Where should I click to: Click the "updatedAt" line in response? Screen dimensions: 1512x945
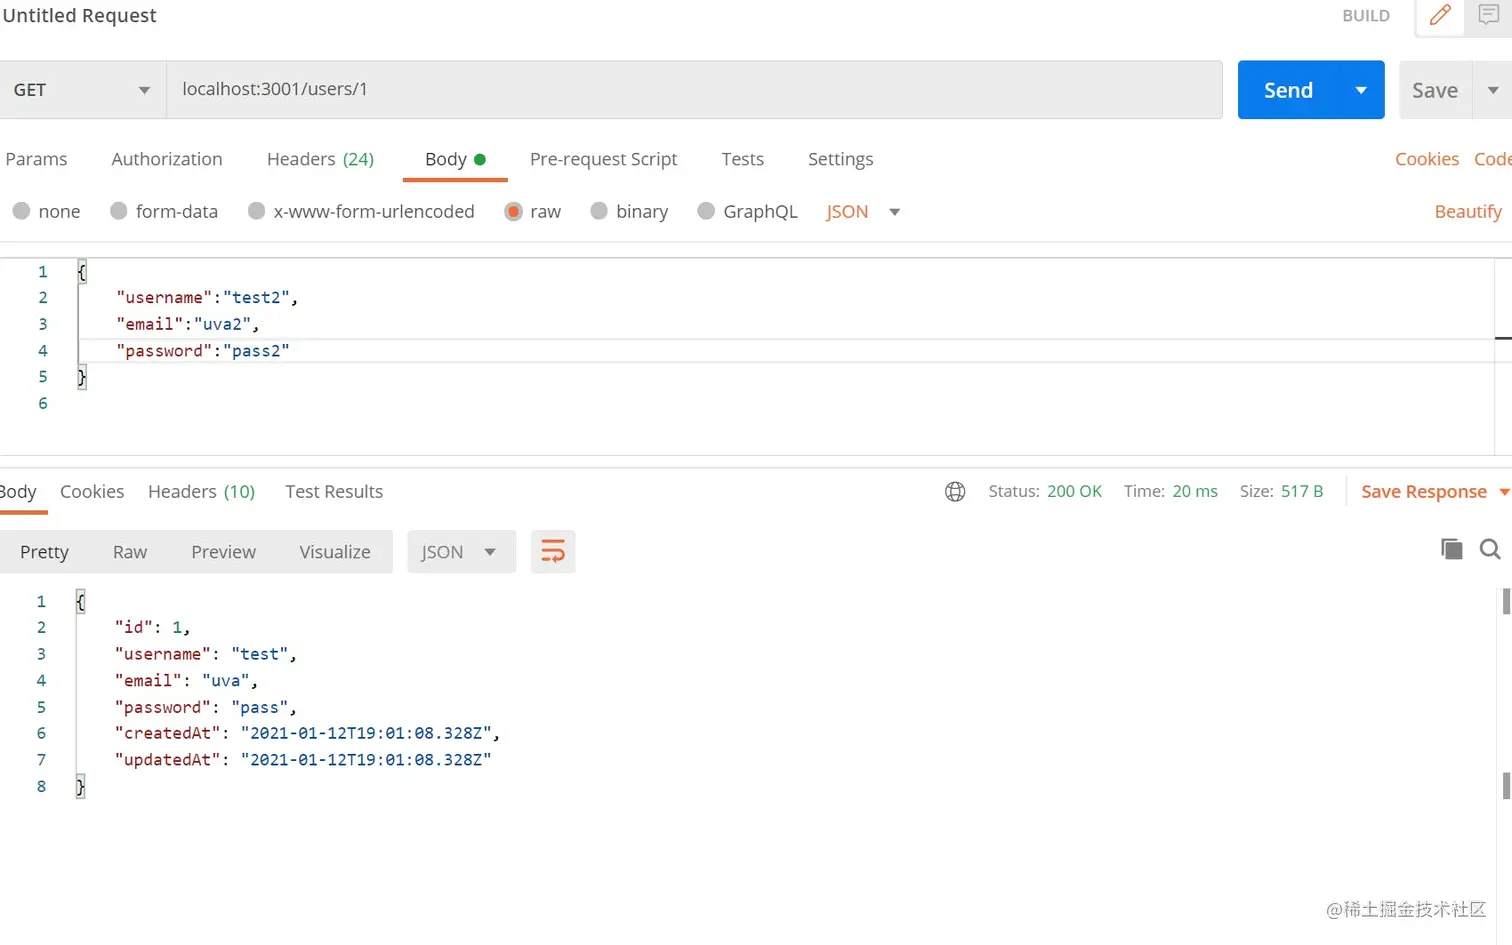click(303, 759)
